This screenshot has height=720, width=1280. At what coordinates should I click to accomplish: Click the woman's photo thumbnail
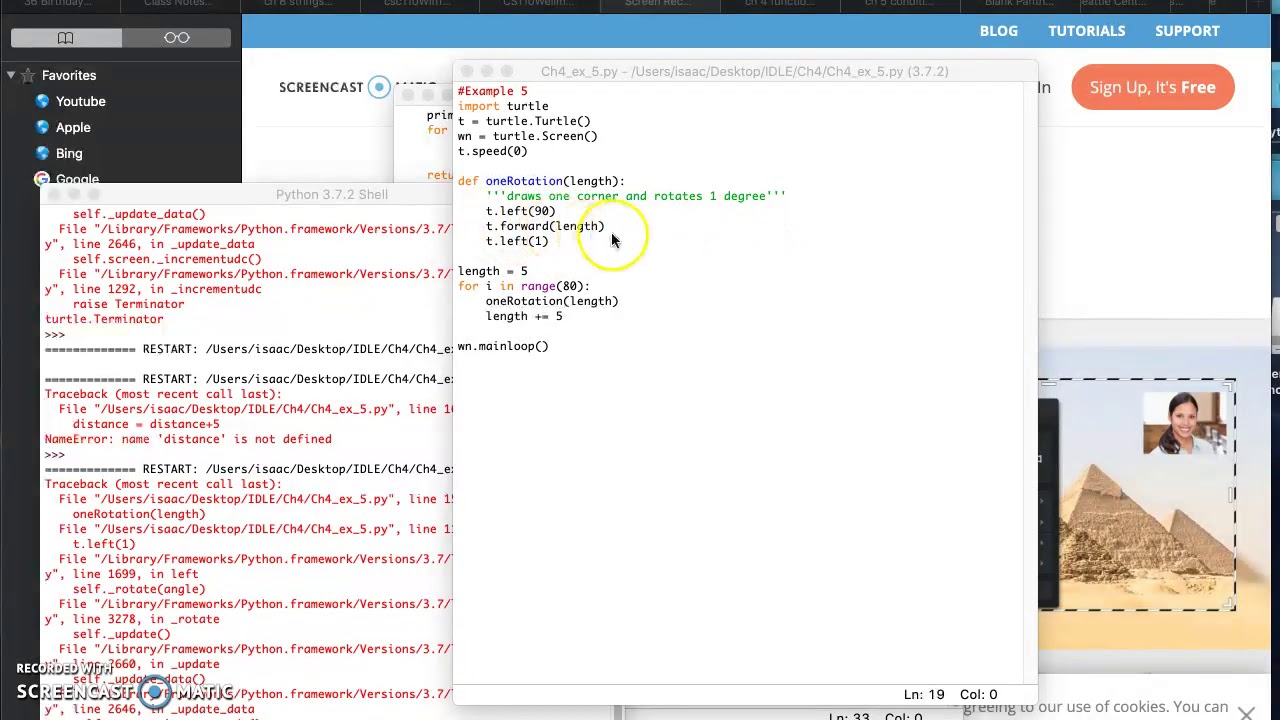click(1185, 423)
